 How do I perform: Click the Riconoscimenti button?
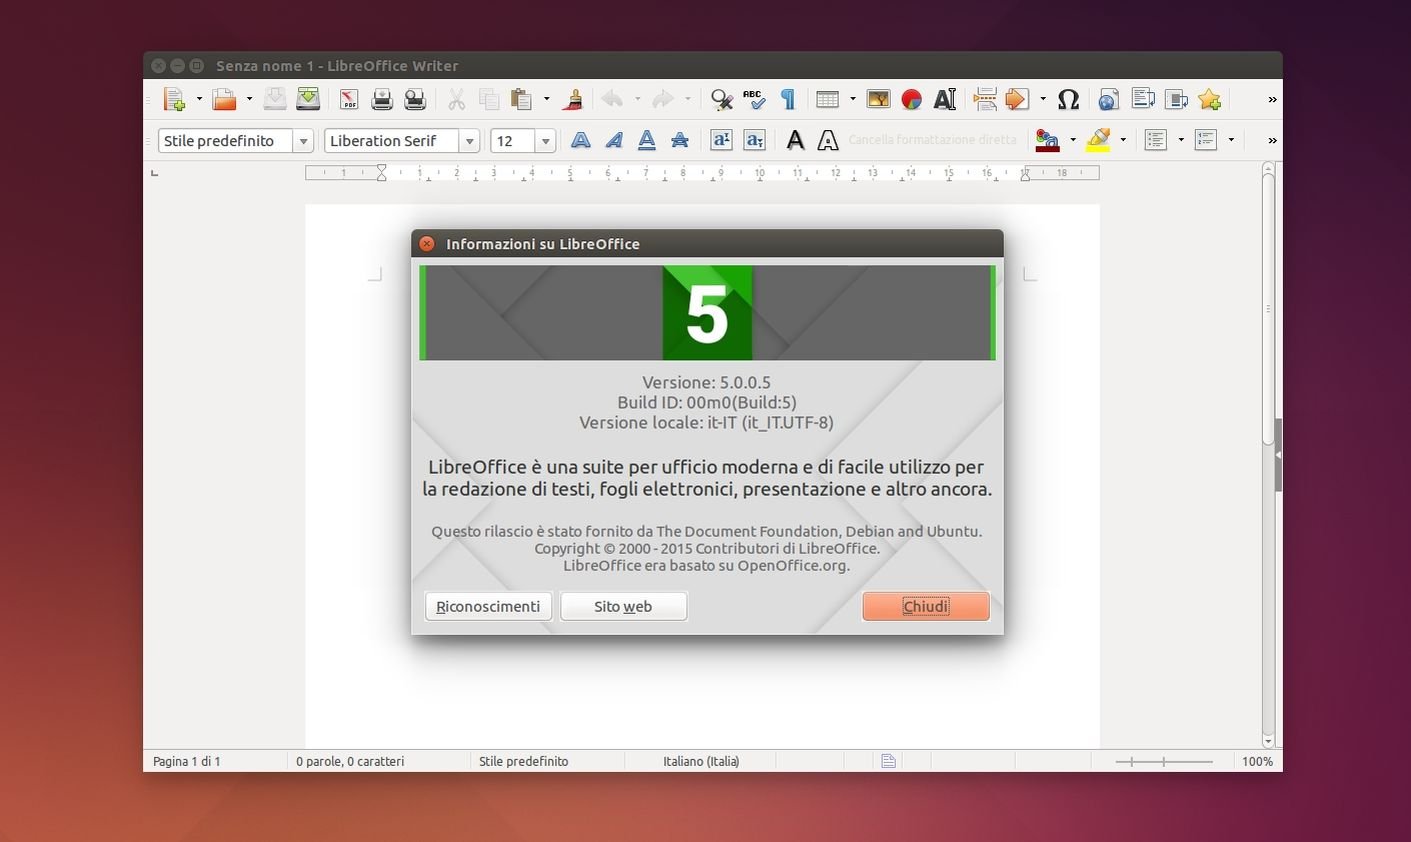click(x=488, y=606)
